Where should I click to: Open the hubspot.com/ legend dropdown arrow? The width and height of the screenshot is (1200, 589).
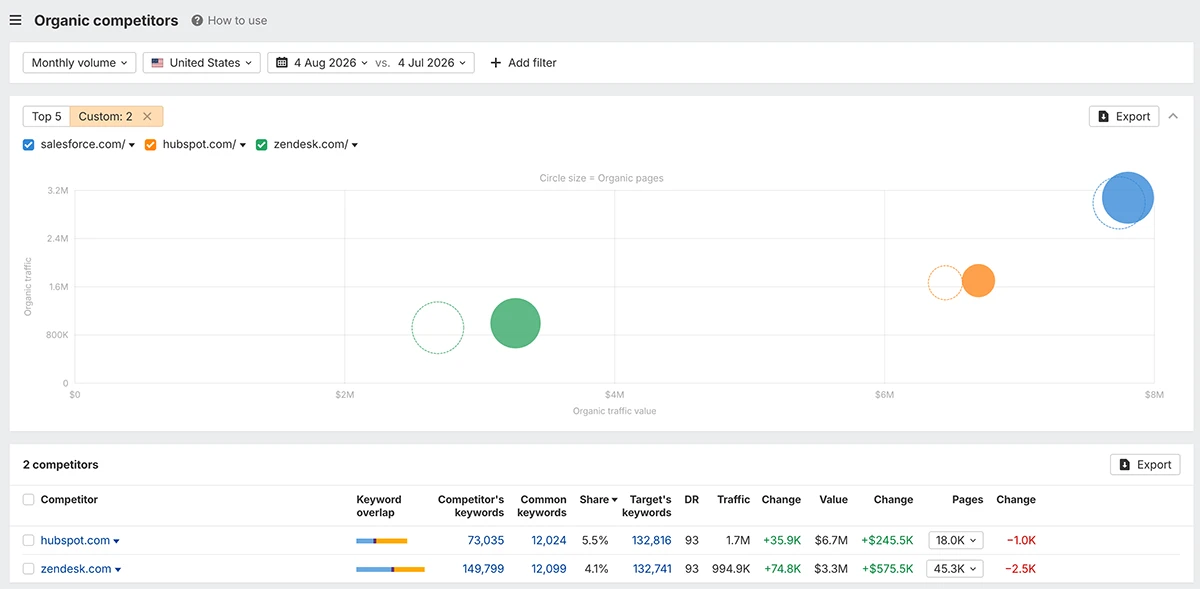[243, 145]
